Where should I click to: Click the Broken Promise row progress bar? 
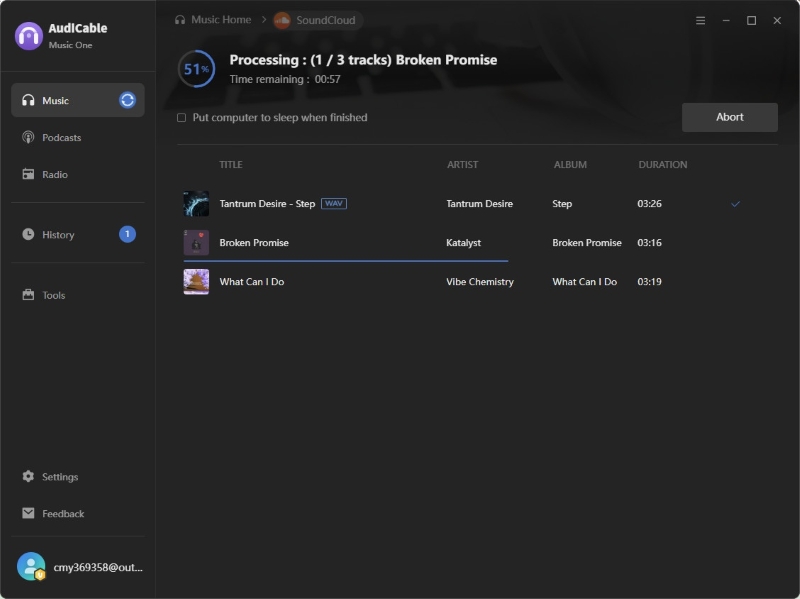click(345, 261)
